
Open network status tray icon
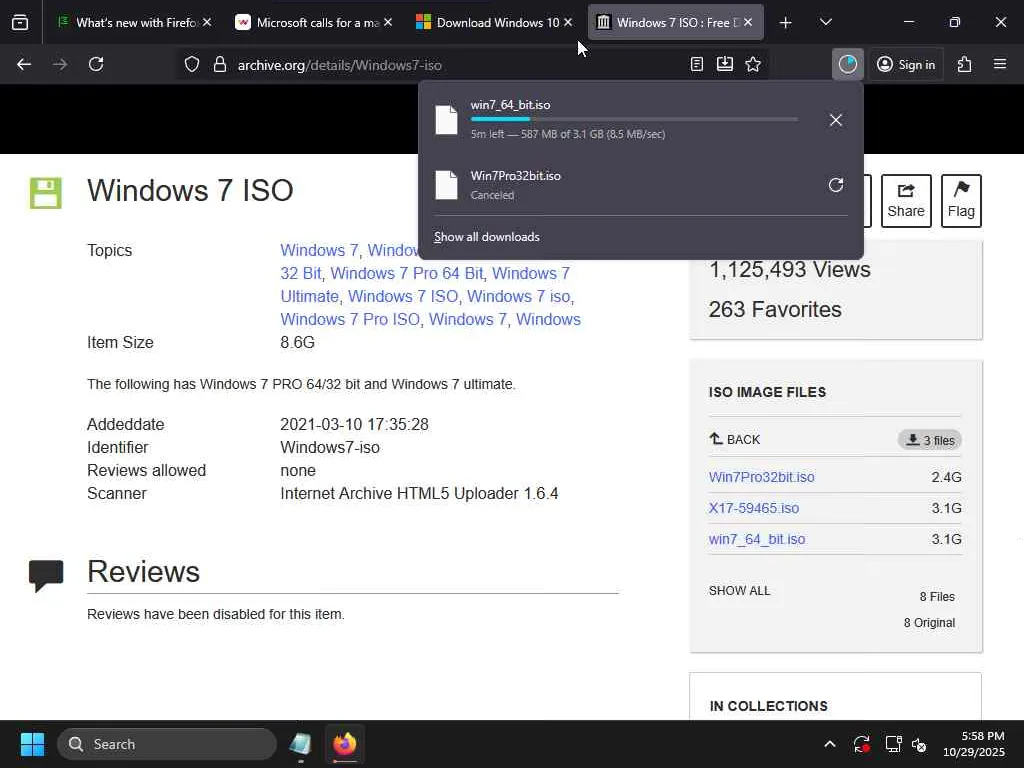click(x=893, y=744)
